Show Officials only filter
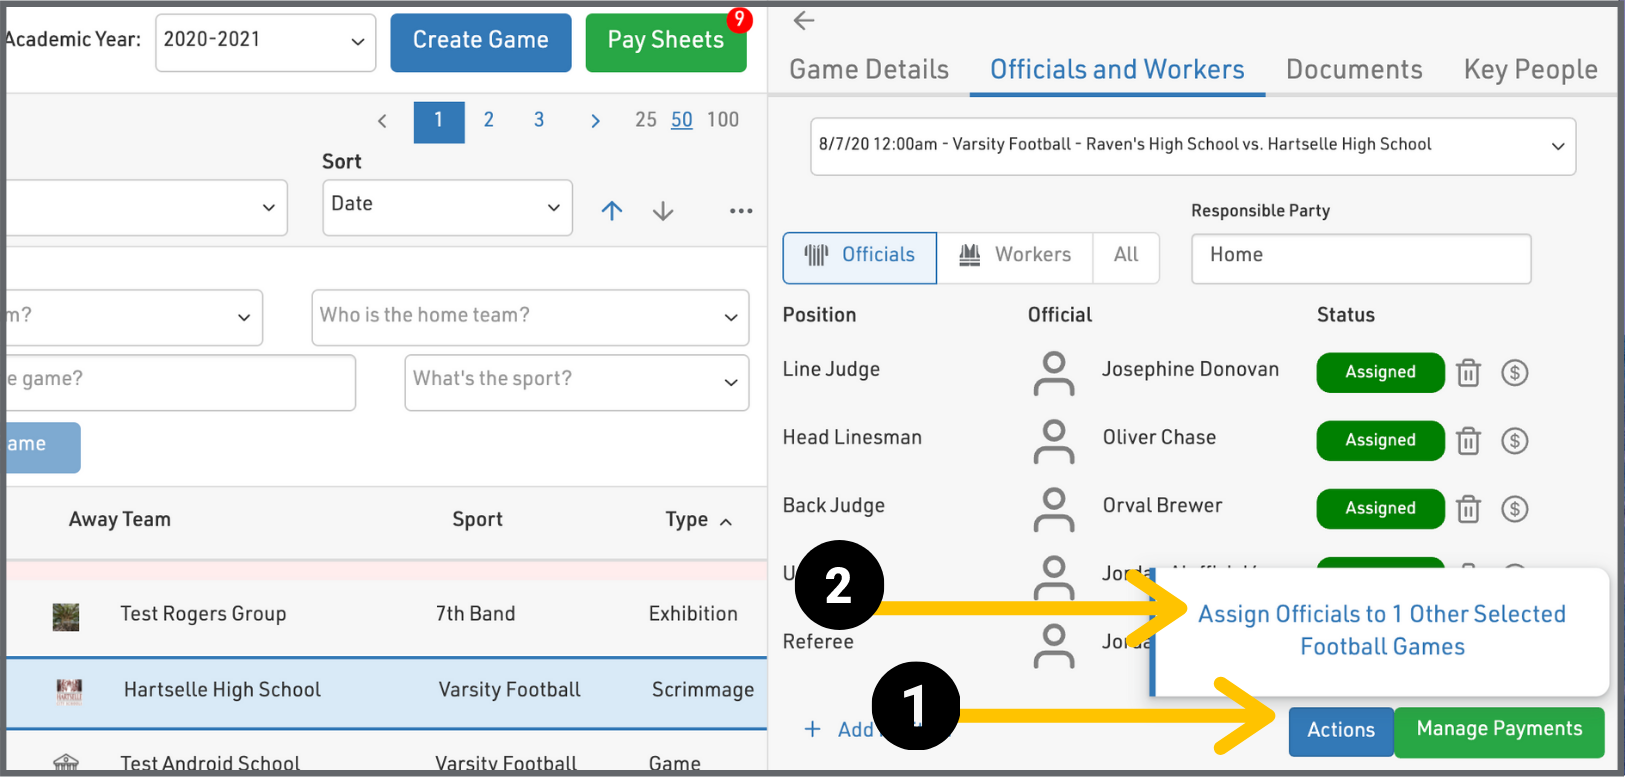 click(x=860, y=256)
